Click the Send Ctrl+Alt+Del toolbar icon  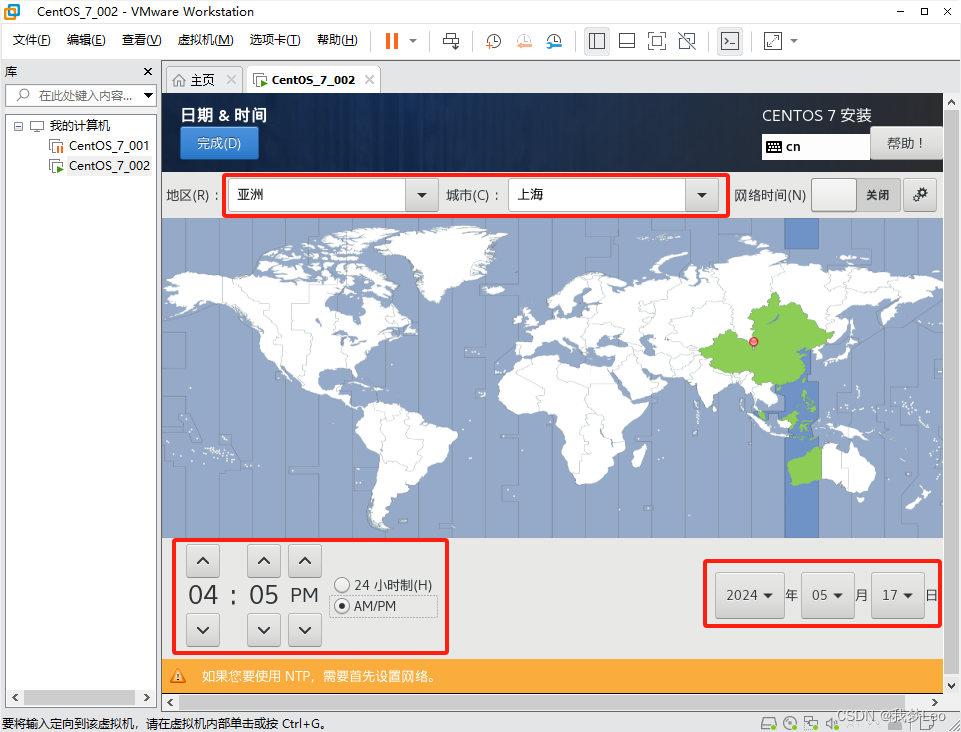(451, 41)
